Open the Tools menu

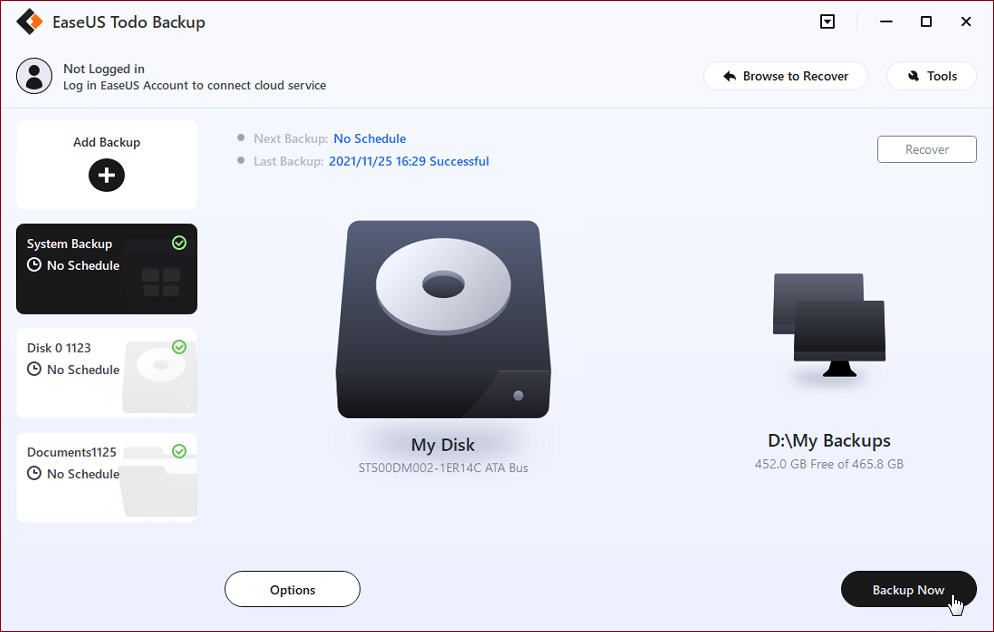931,76
